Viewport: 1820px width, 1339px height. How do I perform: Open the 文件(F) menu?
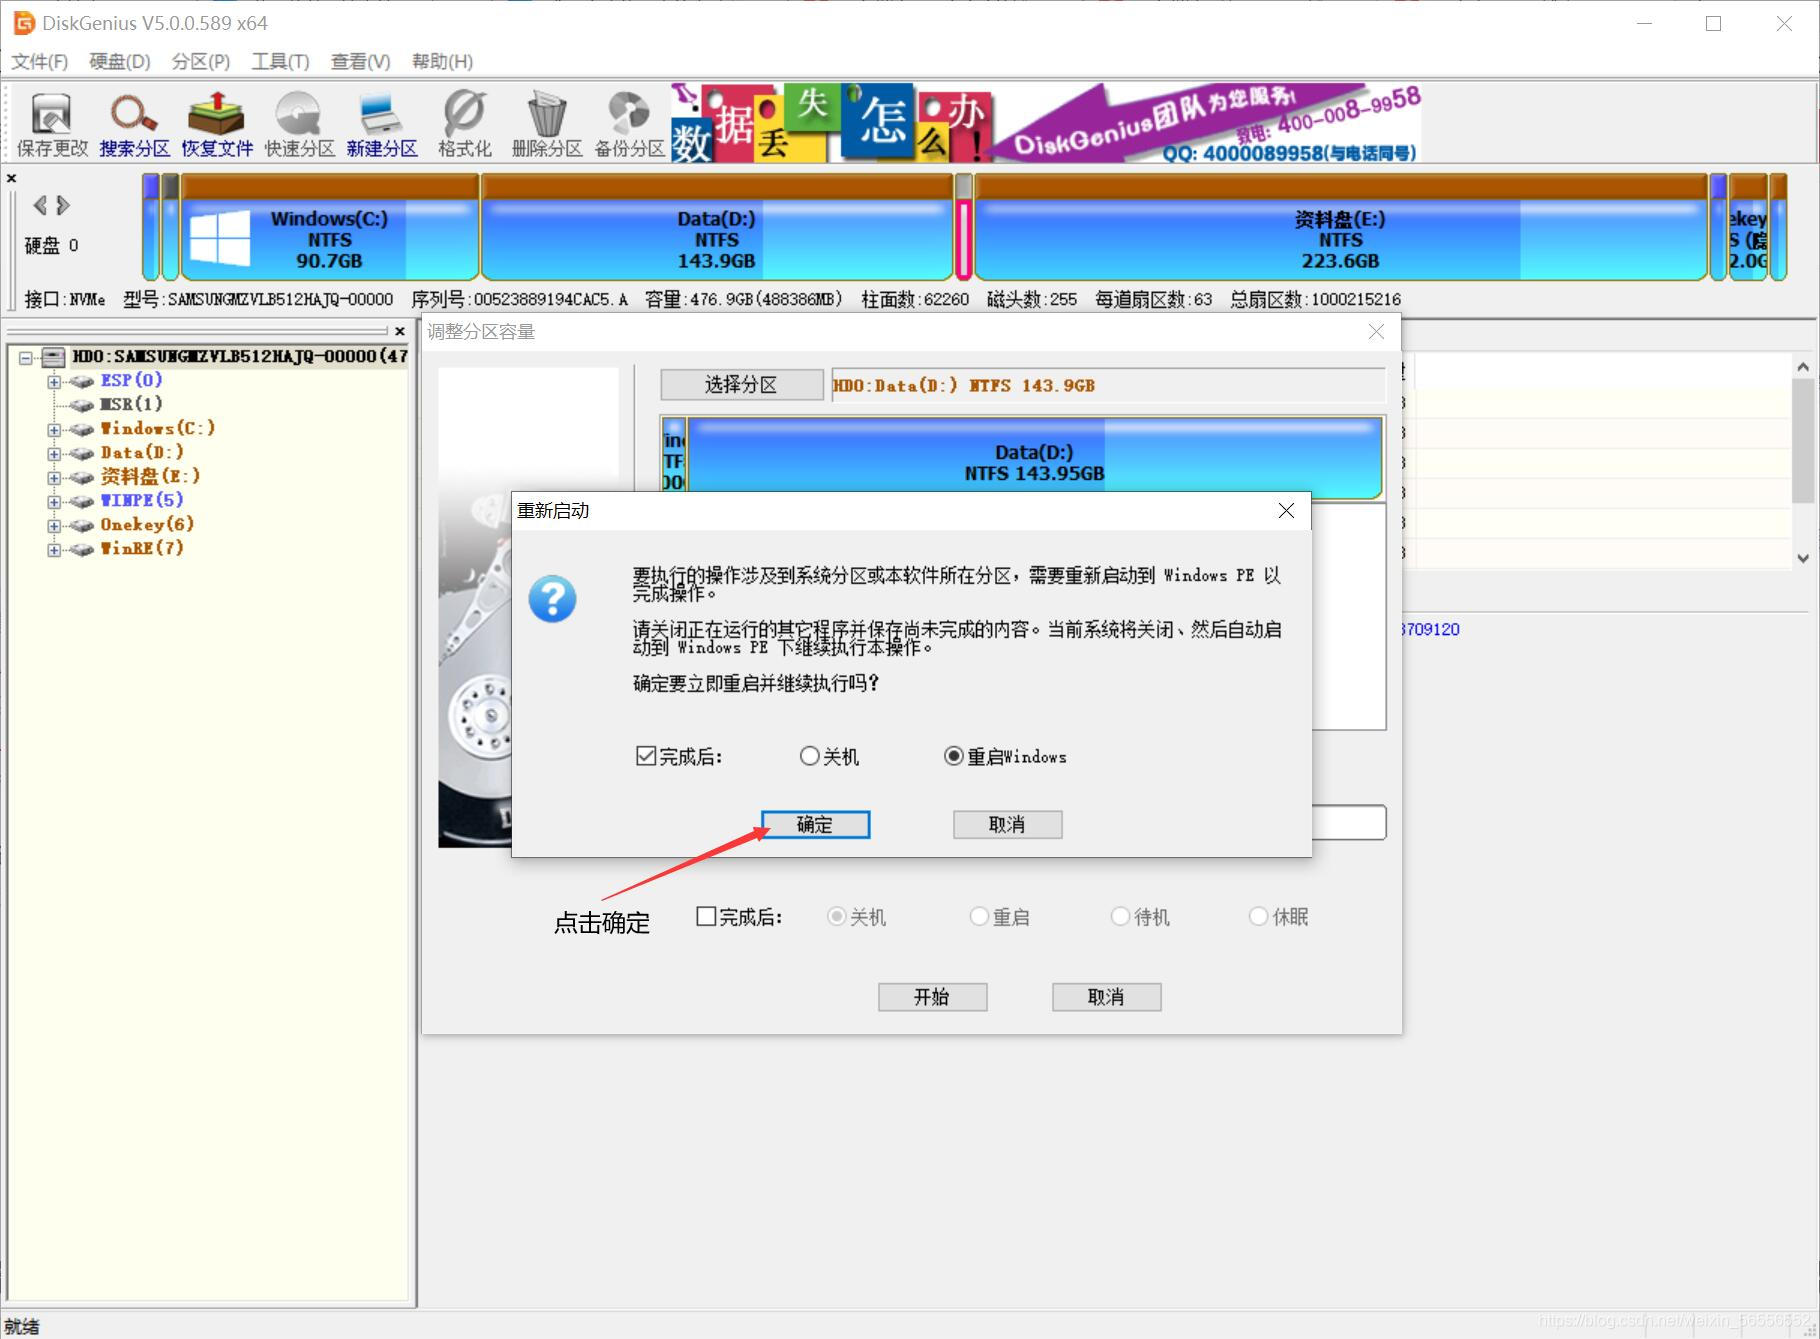[x=39, y=61]
